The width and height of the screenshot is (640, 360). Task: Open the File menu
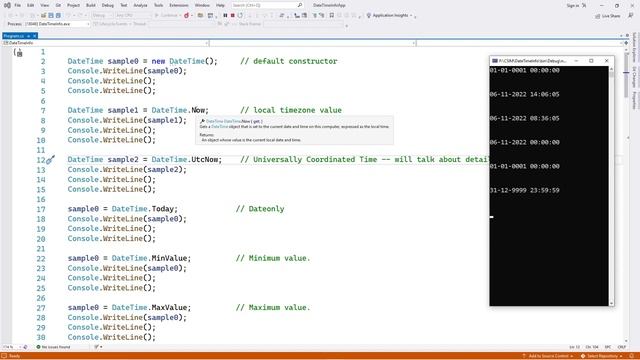click(x=18, y=5)
